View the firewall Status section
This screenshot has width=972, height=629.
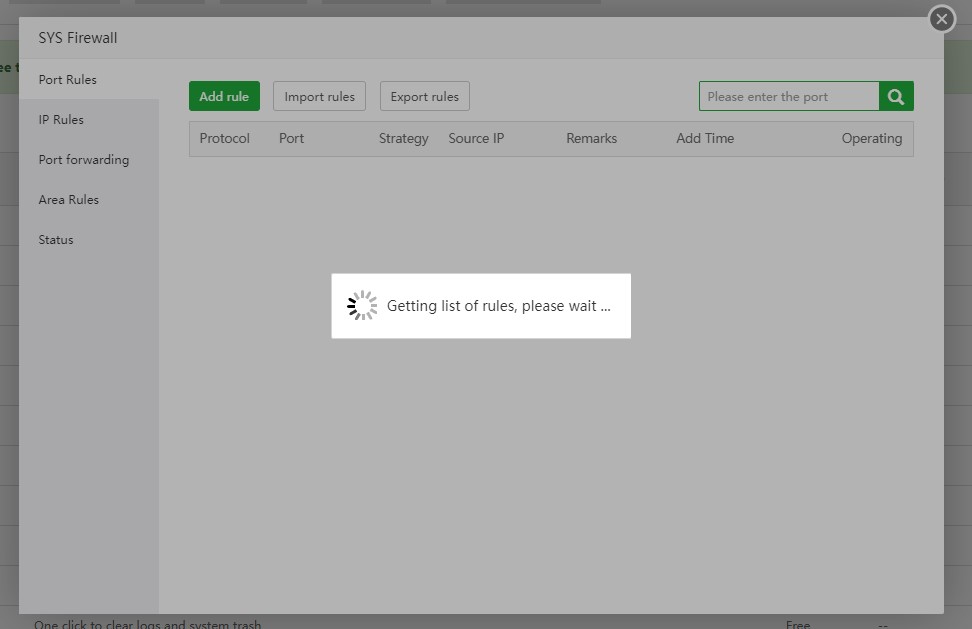click(55, 239)
